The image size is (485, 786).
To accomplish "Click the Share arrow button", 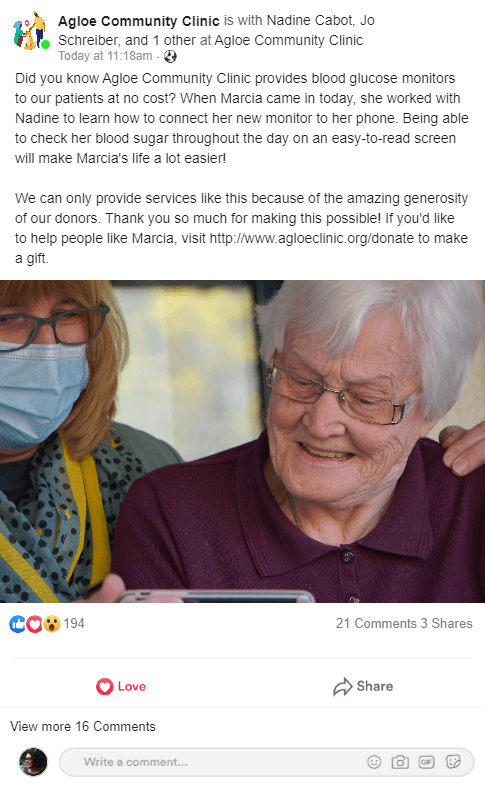I will click(x=363, y=686).
